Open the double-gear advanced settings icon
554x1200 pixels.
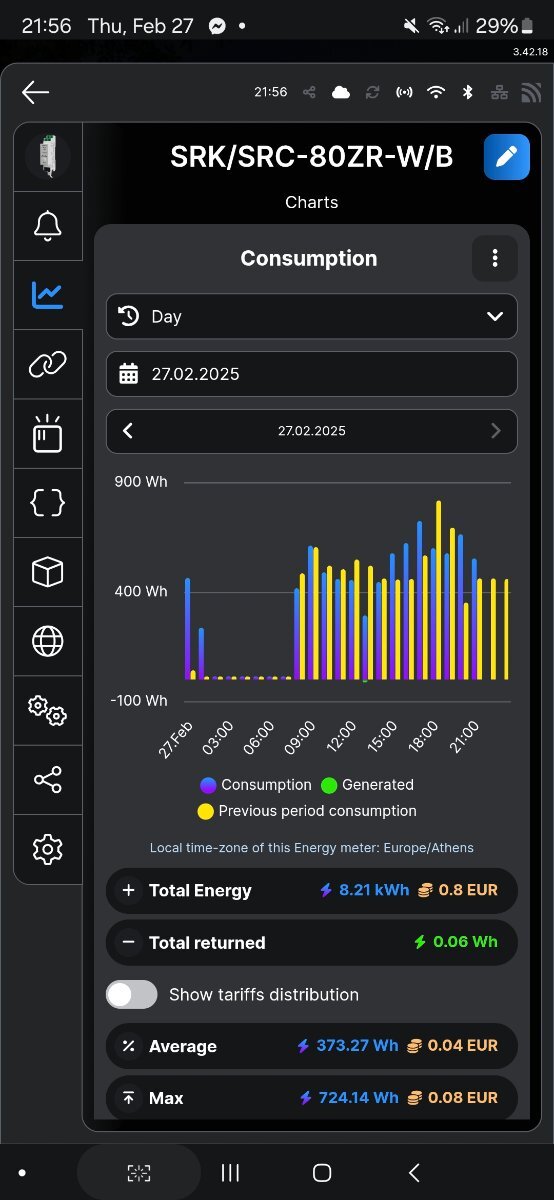pyautogui.click(x=48, y=710)
